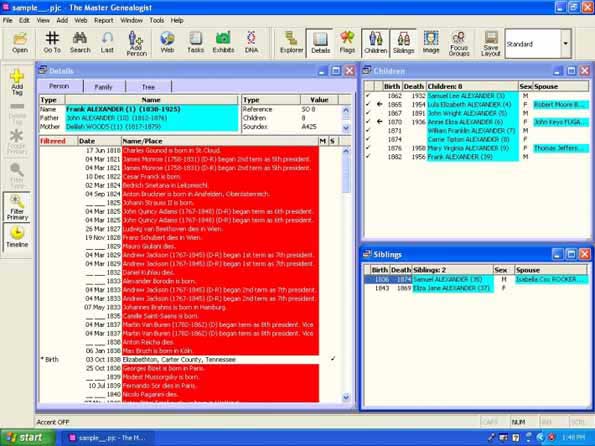Click the Death column header in Siblings
The width and height of the screenshot is (595, 446).
tap(401, 270)
